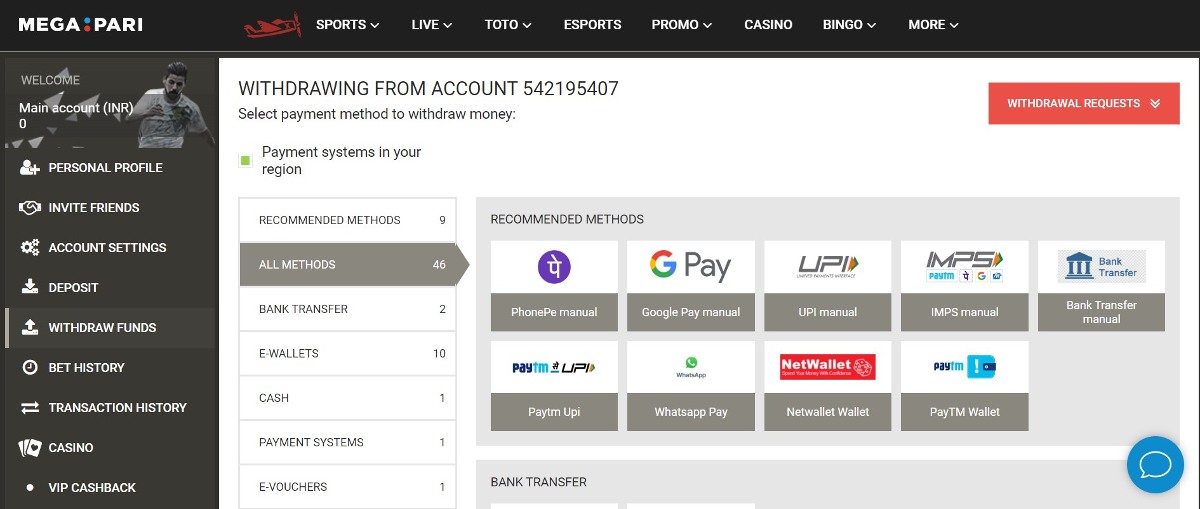Click the Paytm Upi label
This screenshot has height=509, width=1200.
554,412
